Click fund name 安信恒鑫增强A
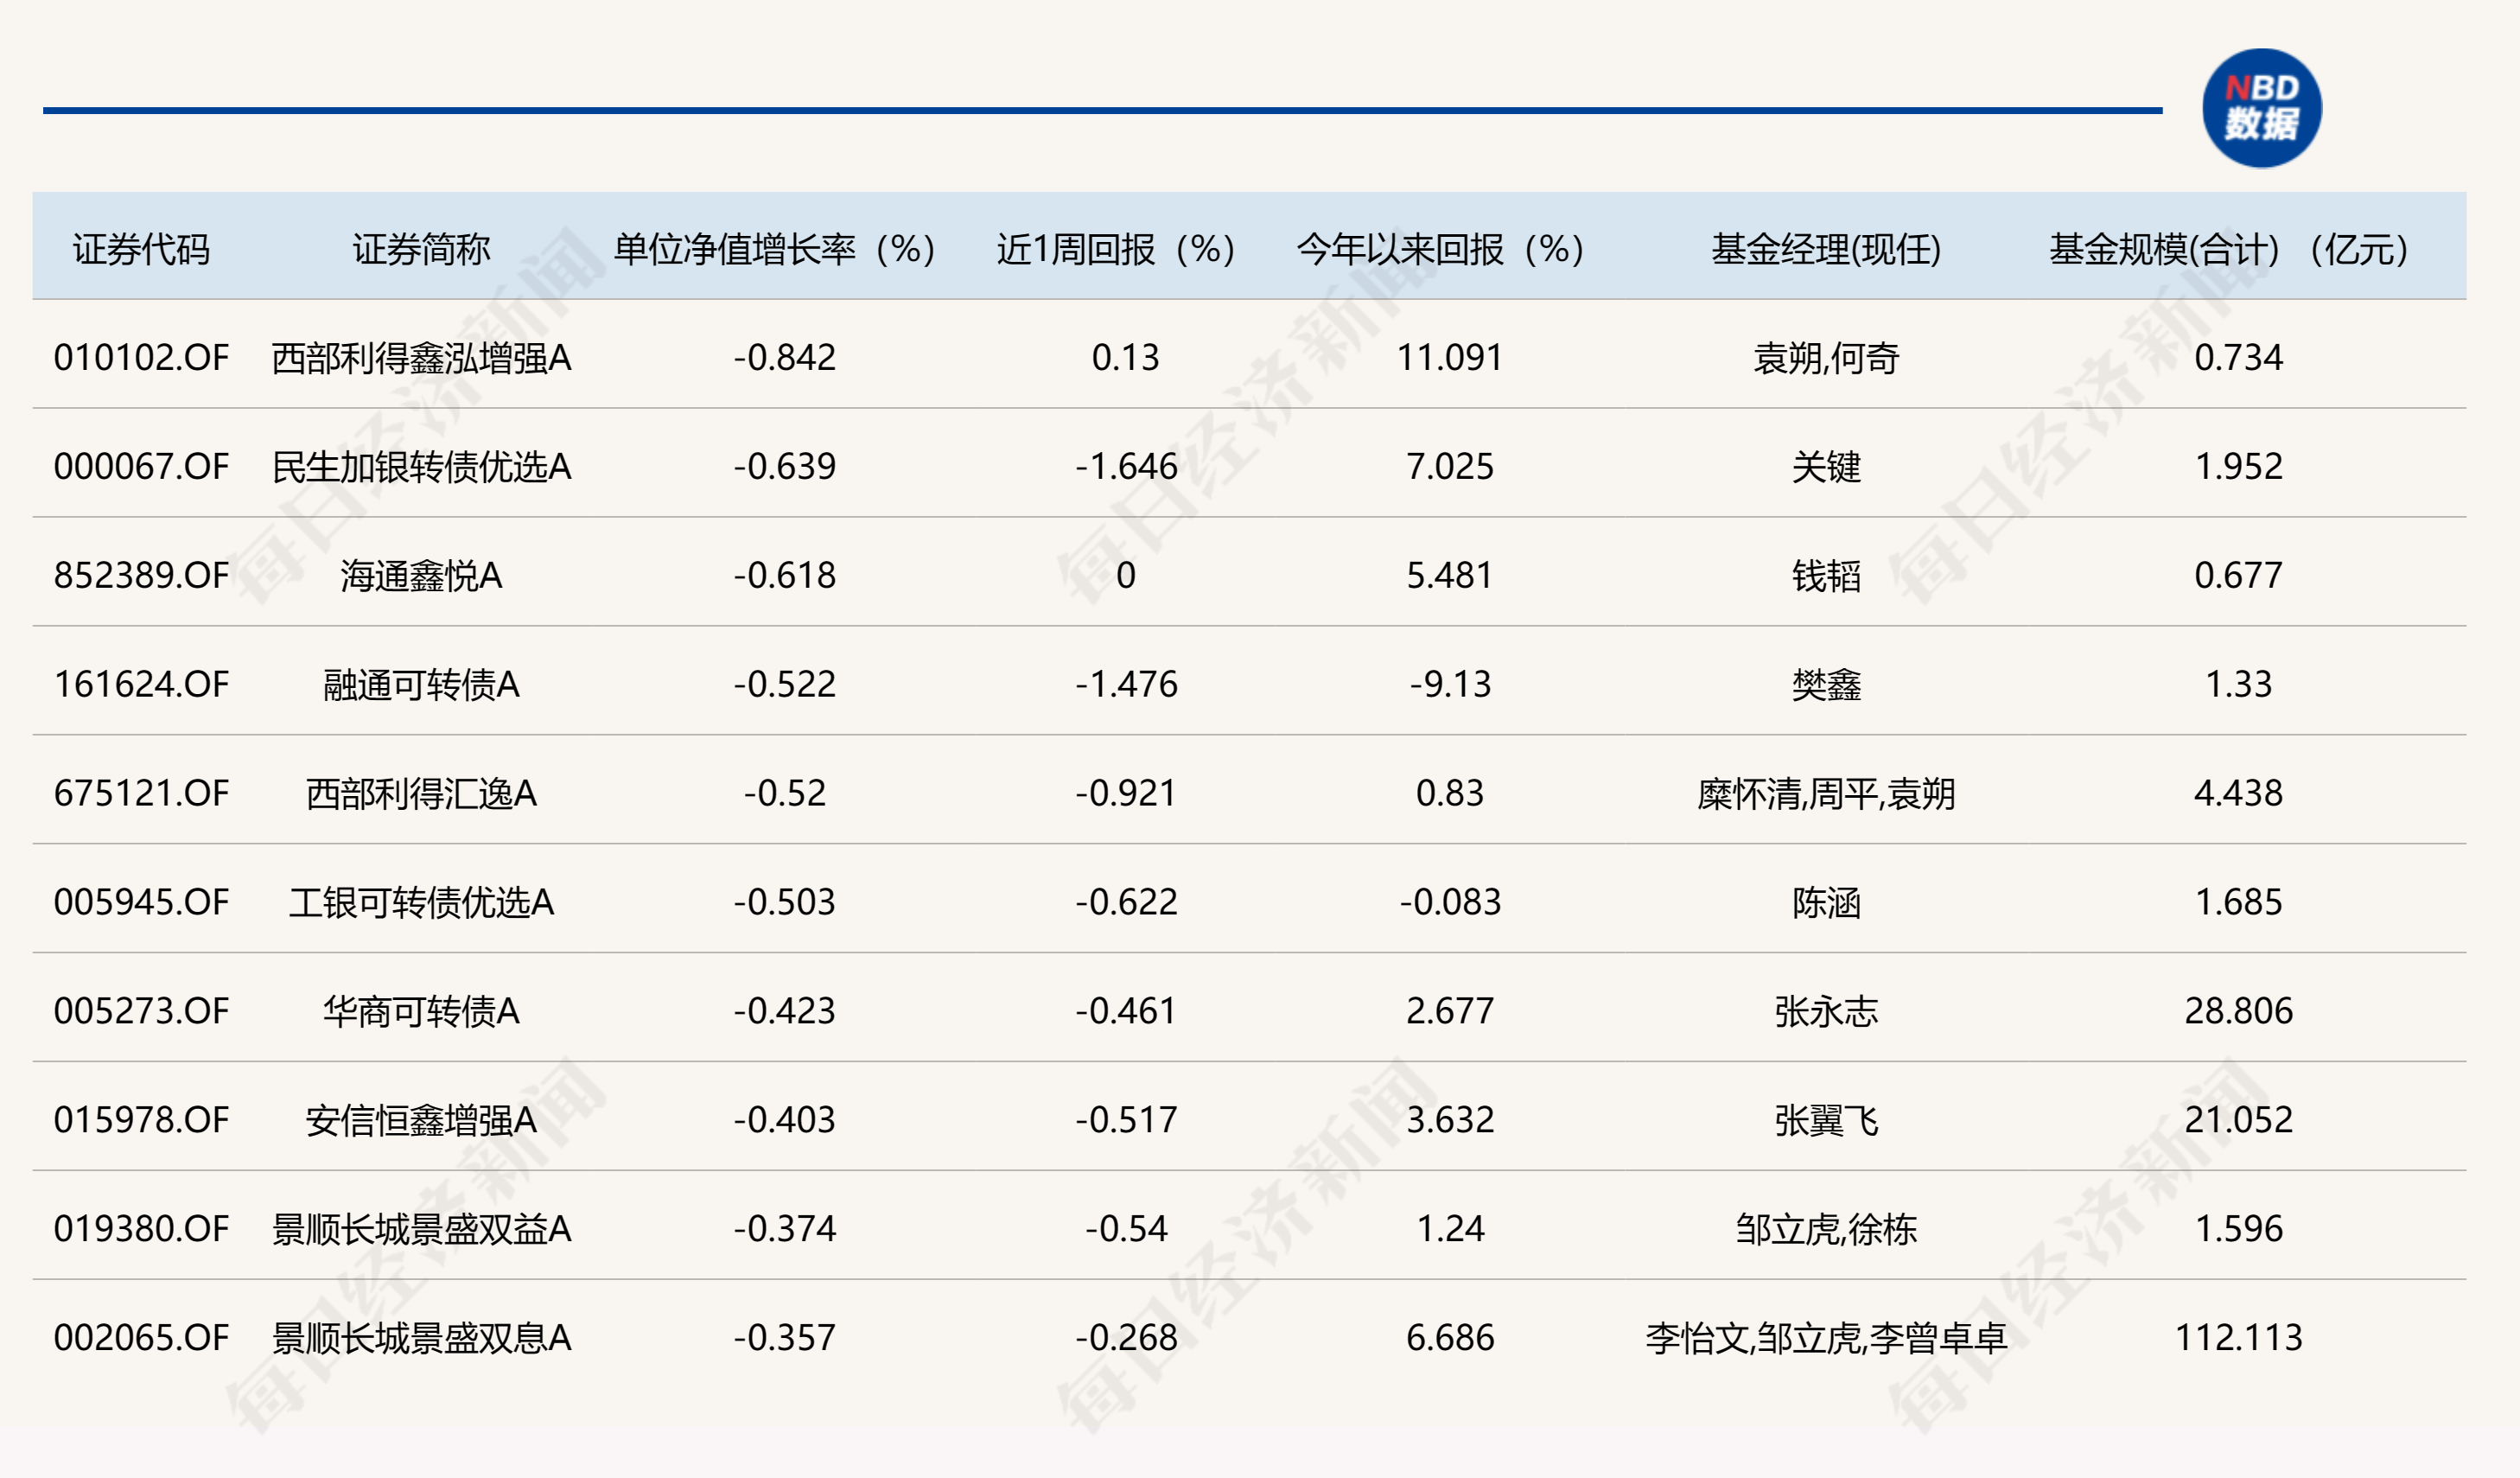The width and height of the screenshot is (2520, 1478). (x=421, y=1121)
